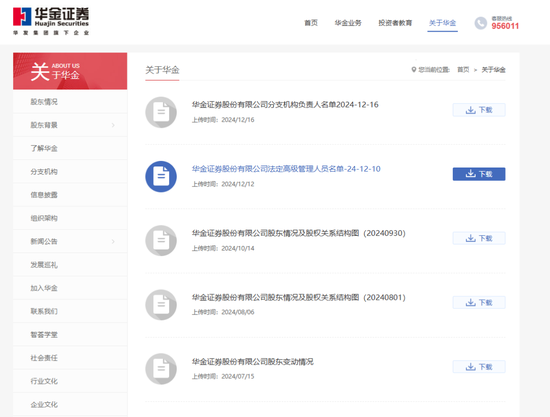Open 联系我们 sidebar item

tap(70, 311)
